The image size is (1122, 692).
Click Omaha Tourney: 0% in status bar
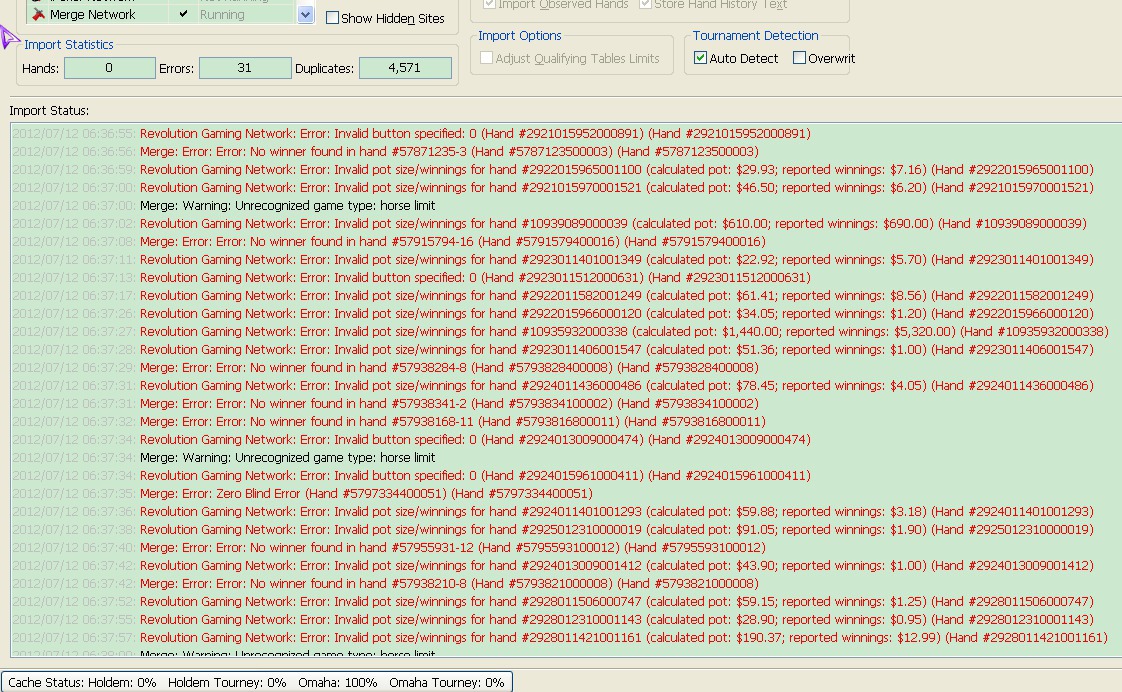[x=447, y=682]
